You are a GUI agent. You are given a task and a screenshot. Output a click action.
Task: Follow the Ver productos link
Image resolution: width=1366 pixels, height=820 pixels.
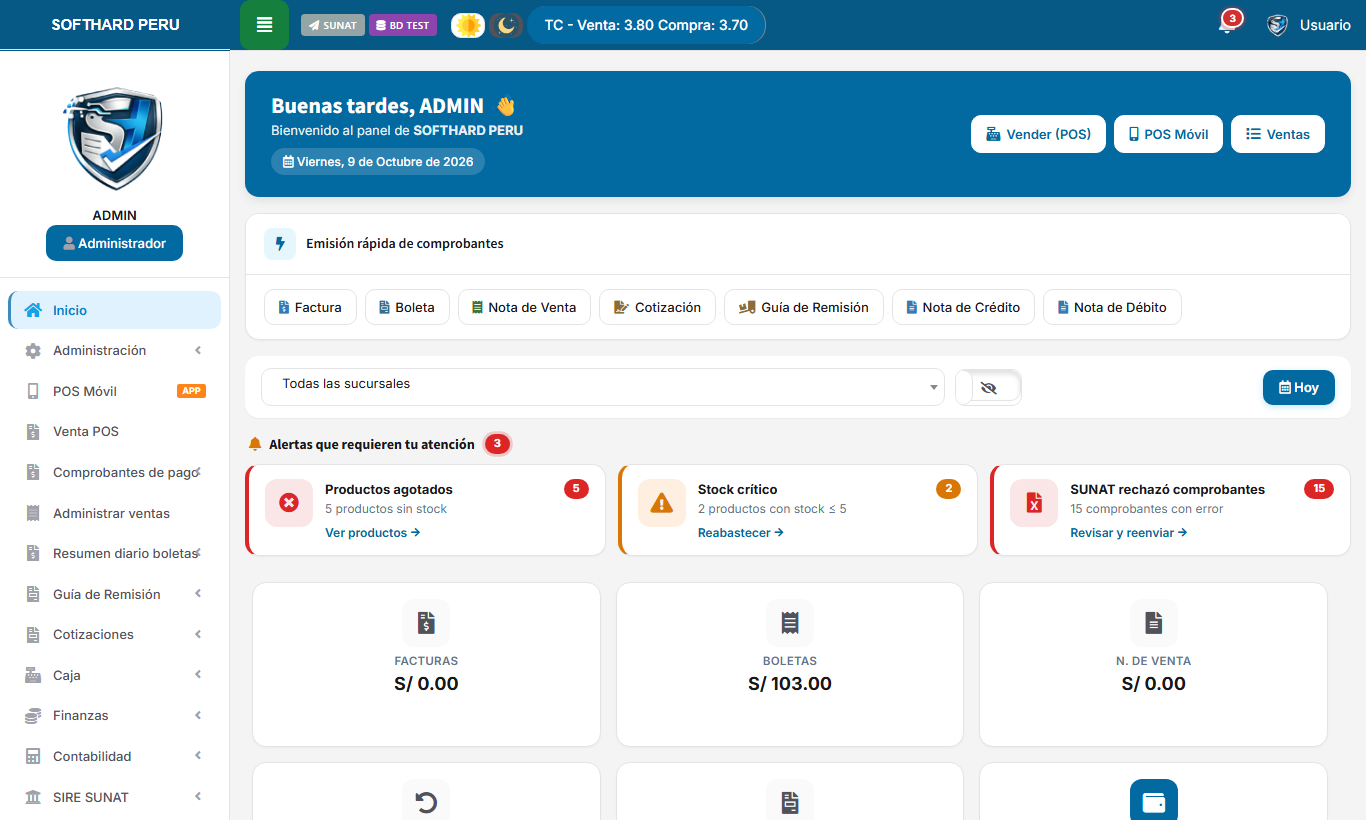pos(373,533)
